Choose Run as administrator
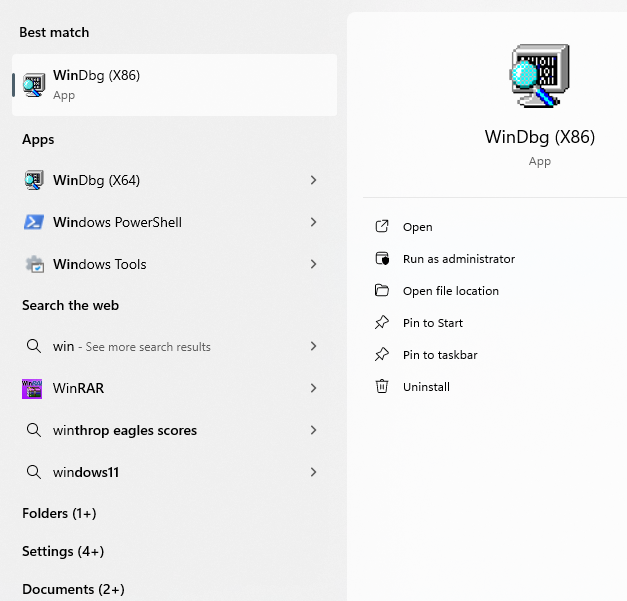This screenshot has width=627, height=601. (459, 259)
